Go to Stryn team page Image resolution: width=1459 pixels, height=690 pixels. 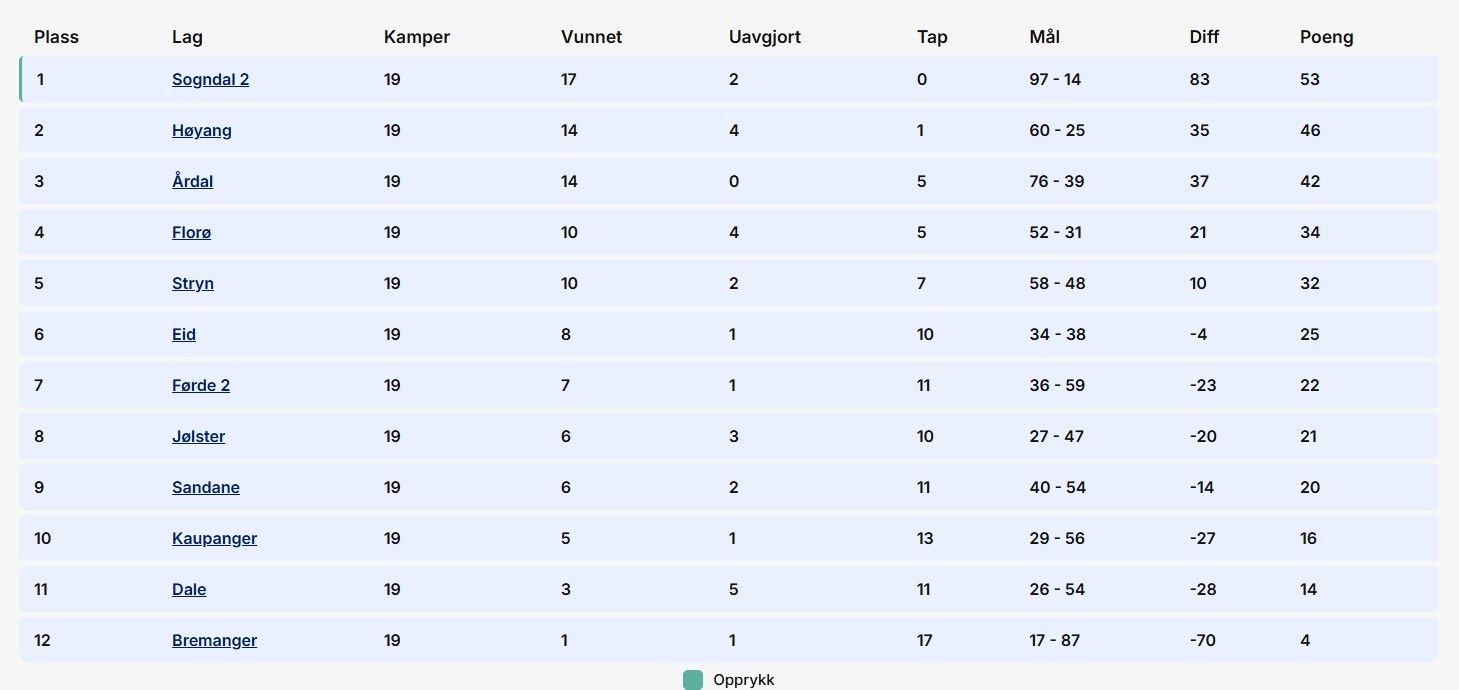(192, 284)
